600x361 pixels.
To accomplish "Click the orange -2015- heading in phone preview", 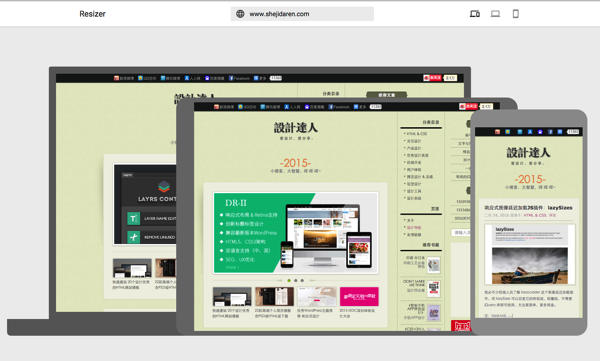I will point(530,179).
